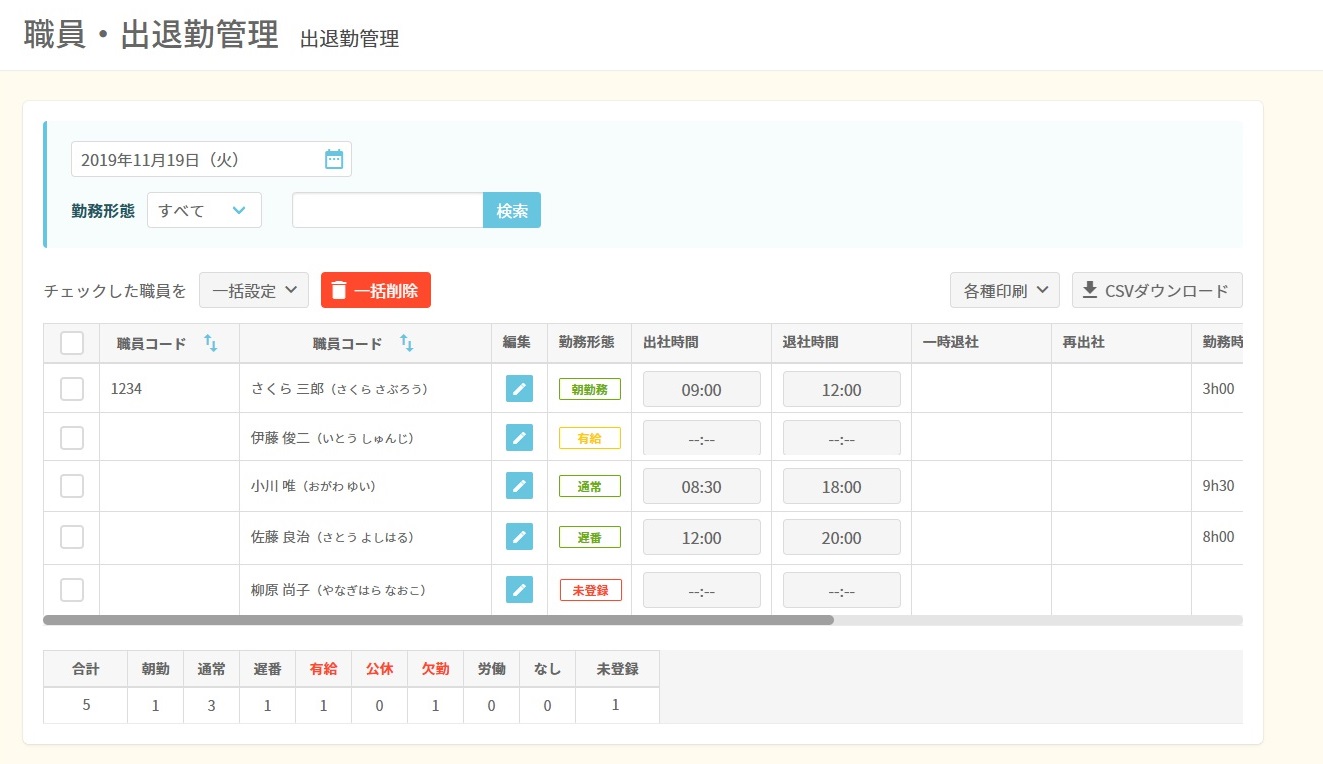The width and height of the screenshot is (1323, 764).
Task: Click 合計 total value 5
Action: pos(86,705)
